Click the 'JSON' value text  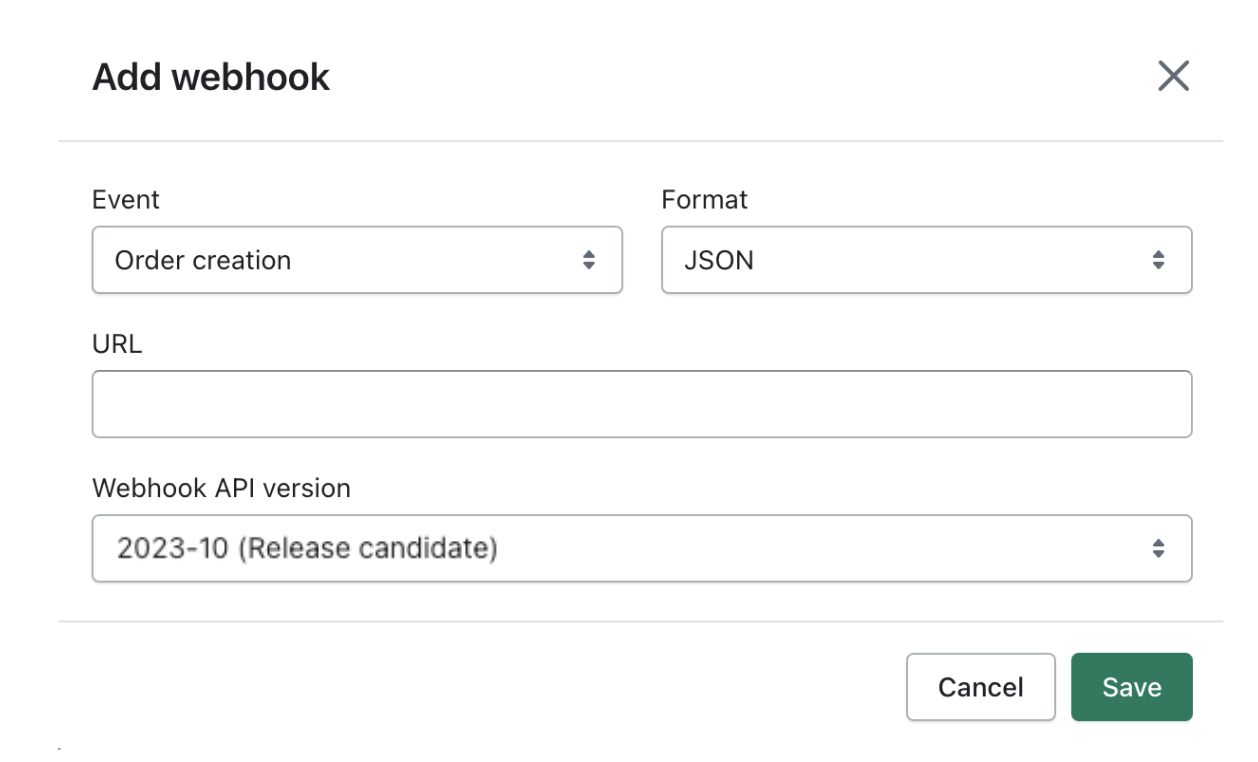coord(719,260)
